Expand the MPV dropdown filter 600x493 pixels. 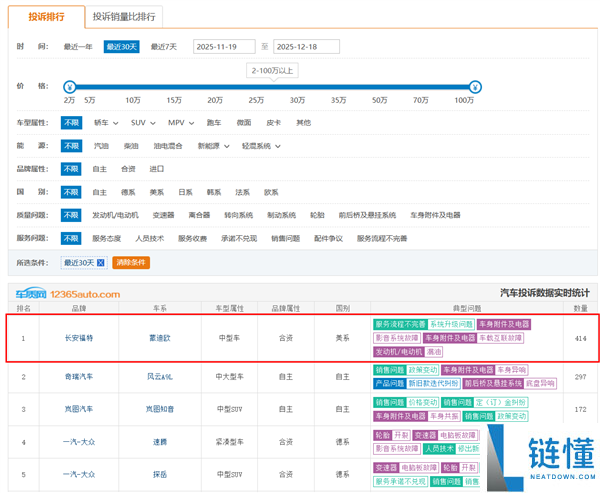coord(180,123)
